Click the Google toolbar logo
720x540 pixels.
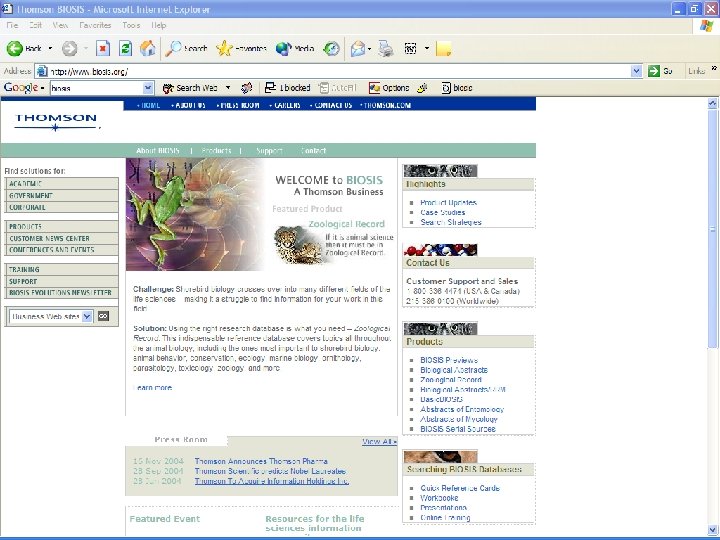coord(21,87)
